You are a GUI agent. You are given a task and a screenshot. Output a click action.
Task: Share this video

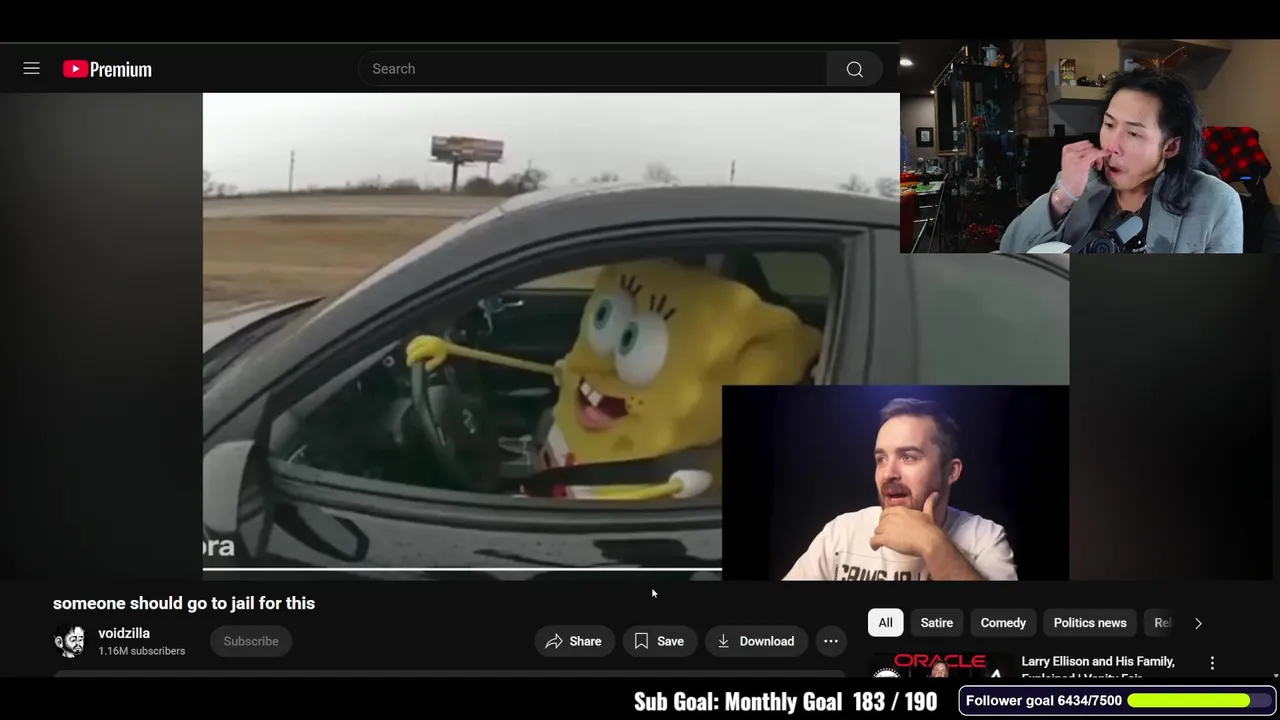click(573, 641)
